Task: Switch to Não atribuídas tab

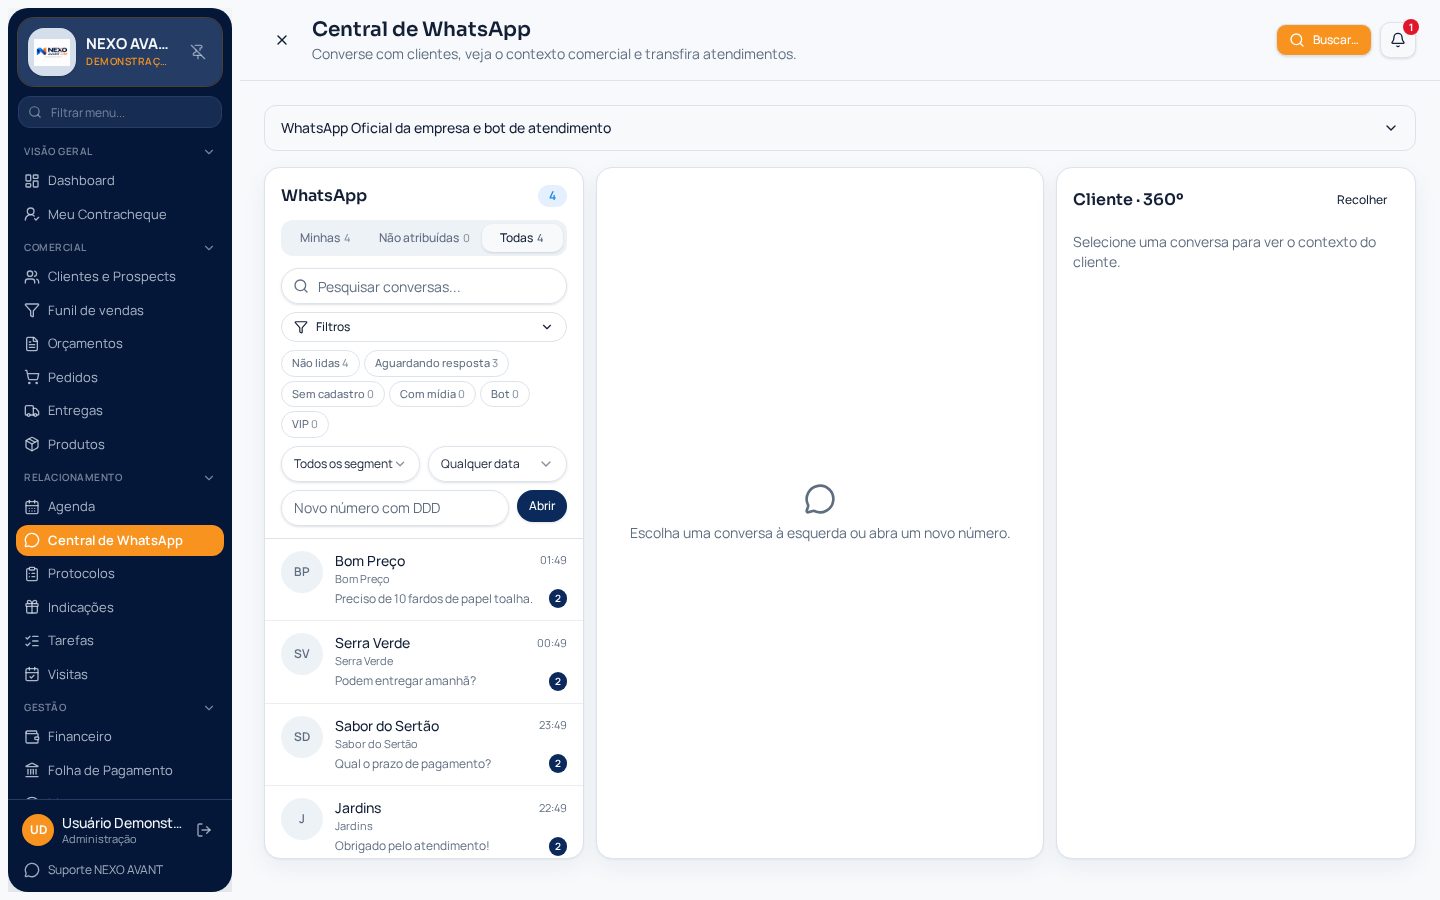Action: pyautogui.click(x=424, y=238)
